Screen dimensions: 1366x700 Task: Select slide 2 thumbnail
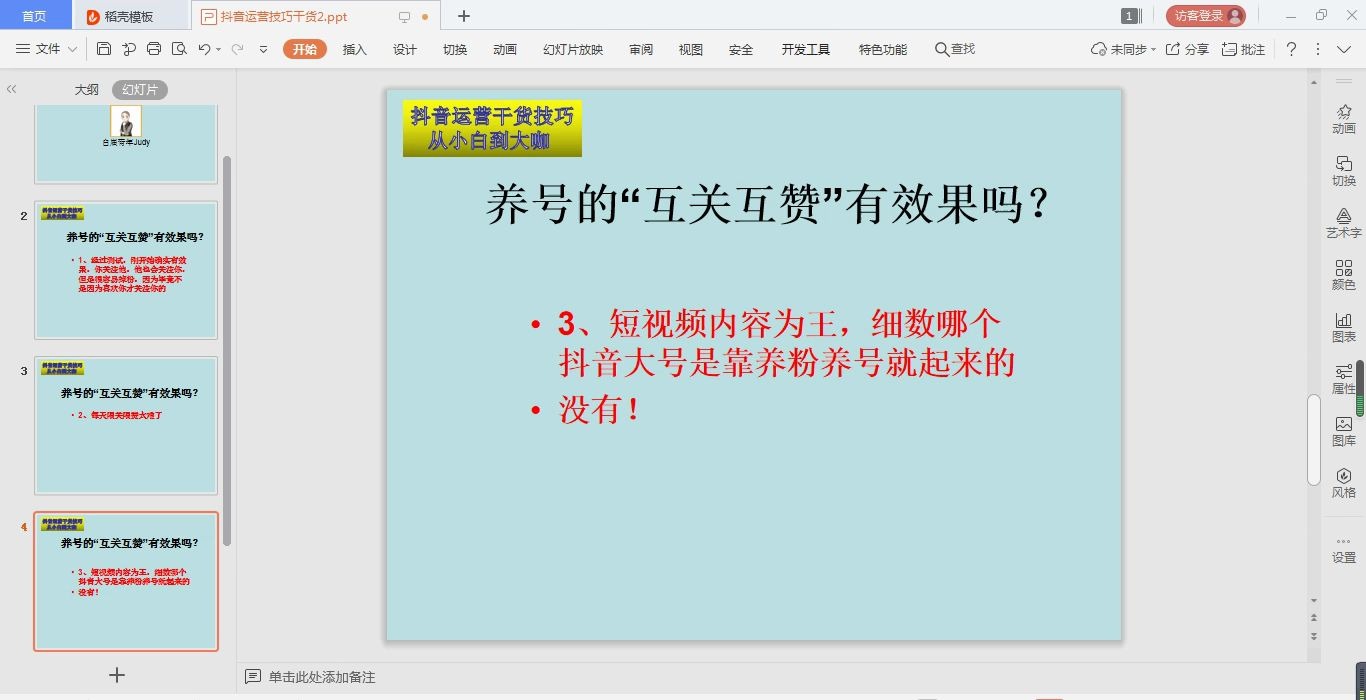click(x=126, y=270)
